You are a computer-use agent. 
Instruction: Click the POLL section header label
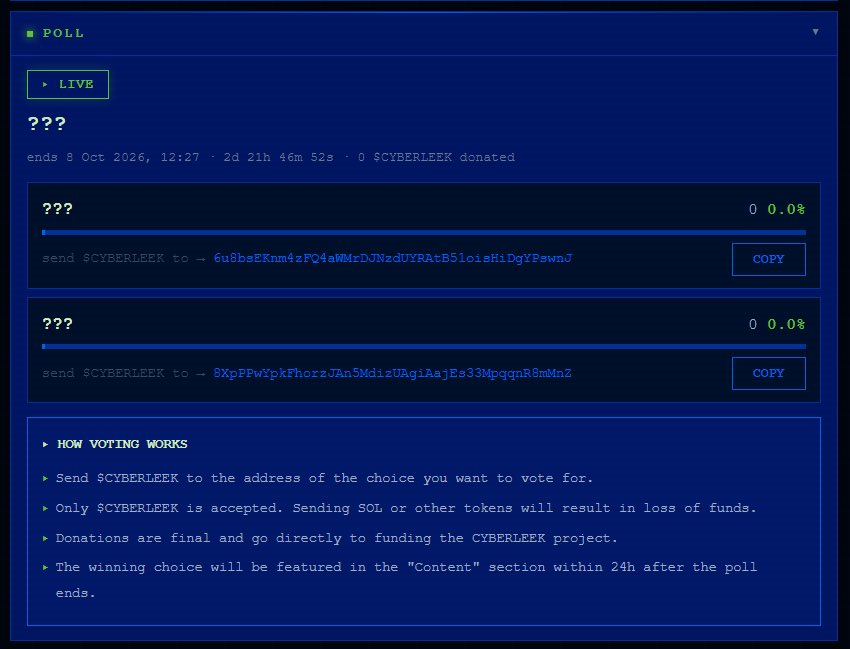click(x=63, y=33)
